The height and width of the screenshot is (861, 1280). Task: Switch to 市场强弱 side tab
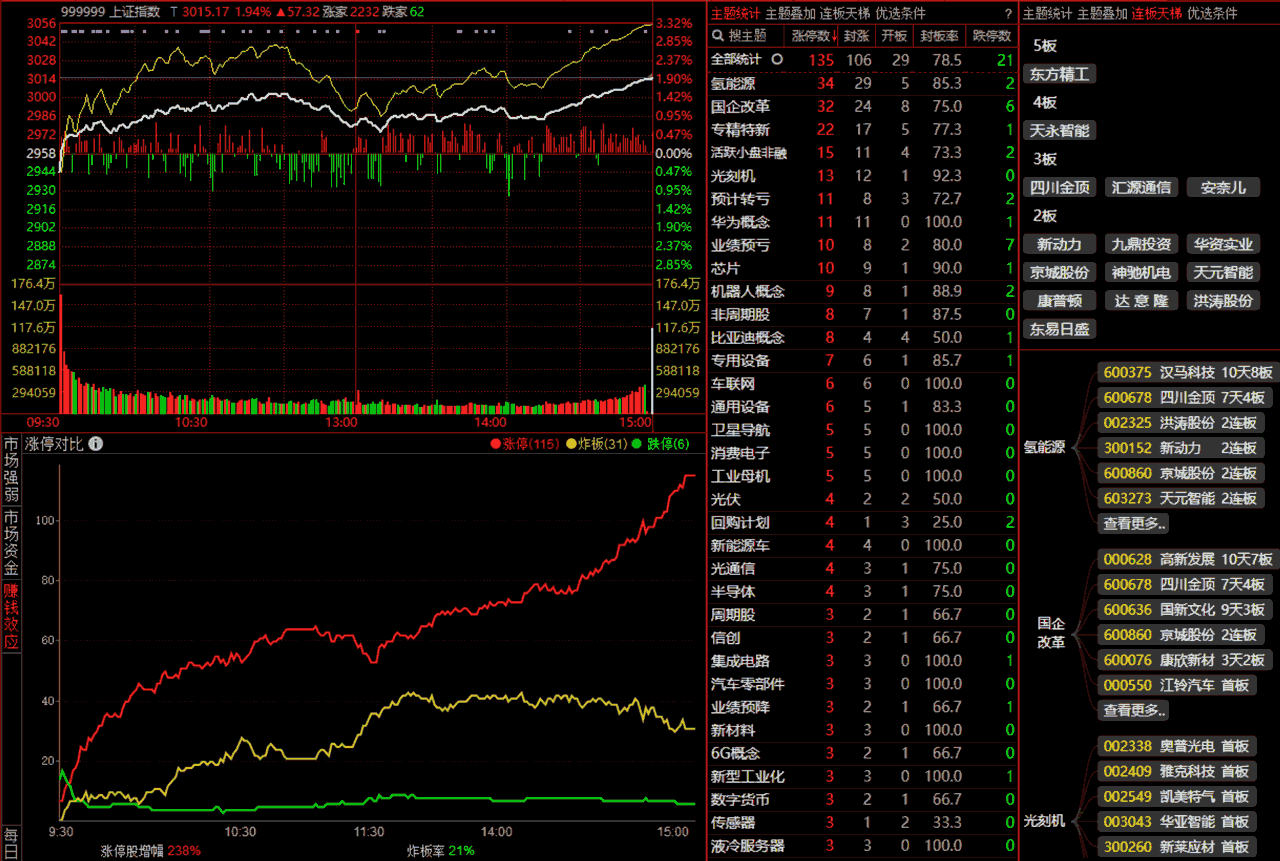pyautogui.click(x=11, y=470)
